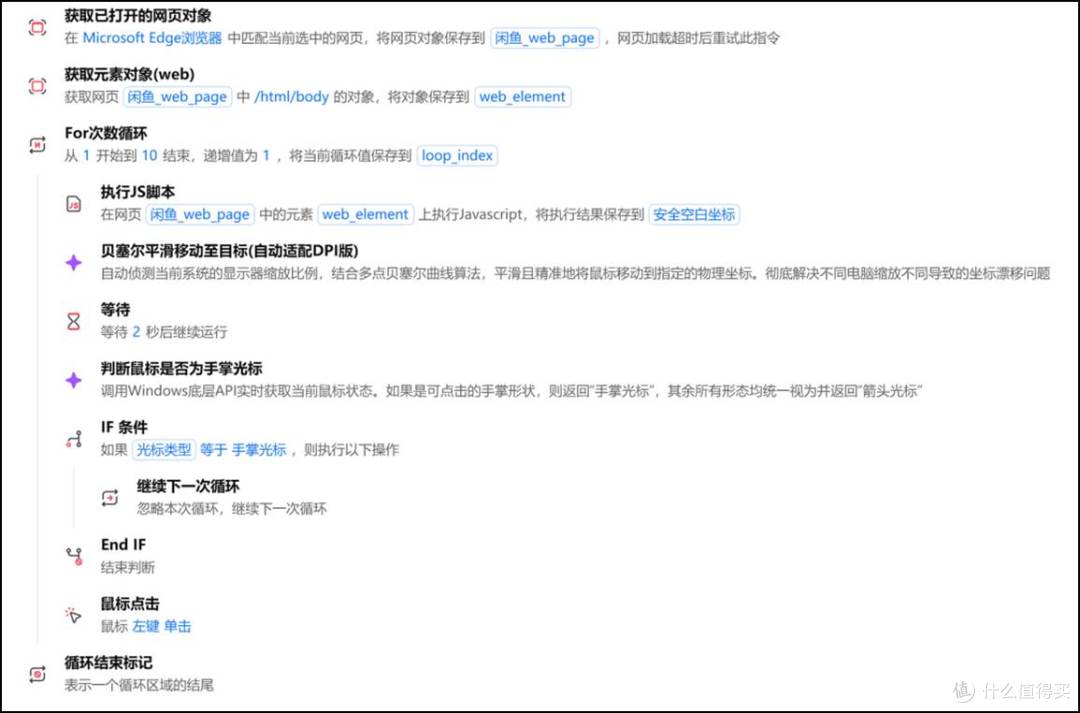
Task: Click the loop_index variable tag
Action: tap(457, 156)
